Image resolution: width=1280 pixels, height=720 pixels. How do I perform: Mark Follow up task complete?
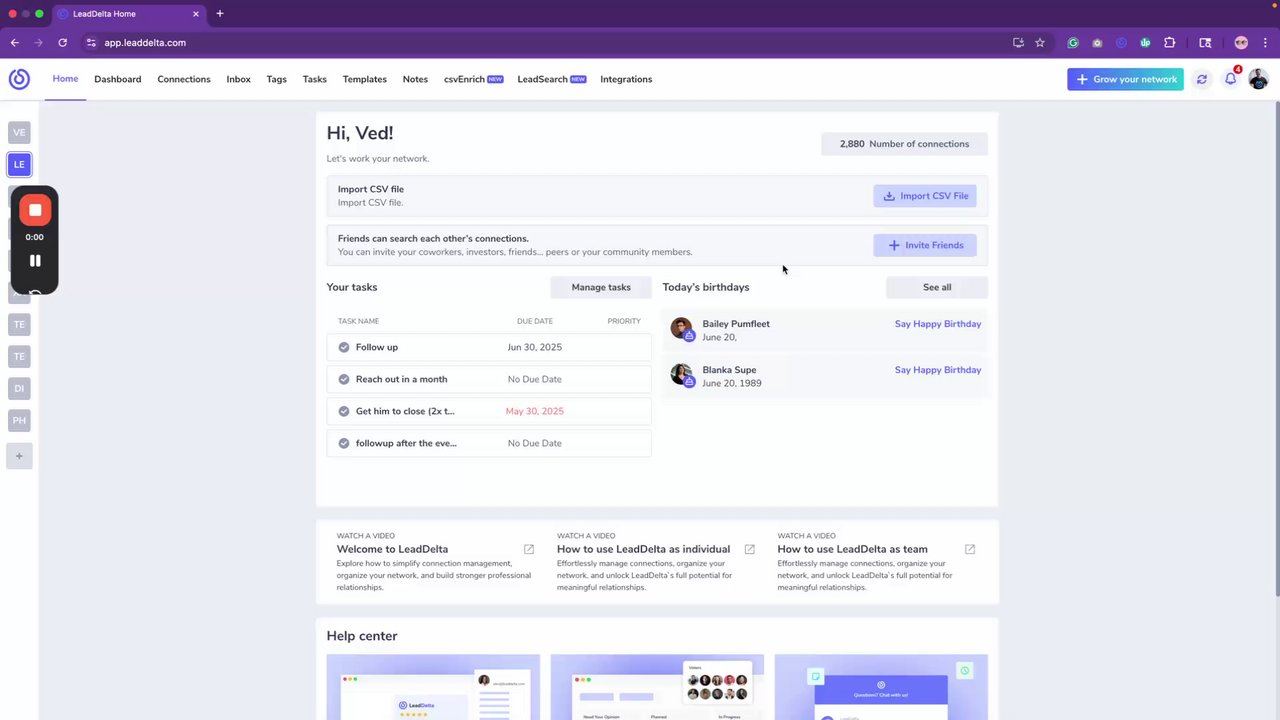(344, 347)
